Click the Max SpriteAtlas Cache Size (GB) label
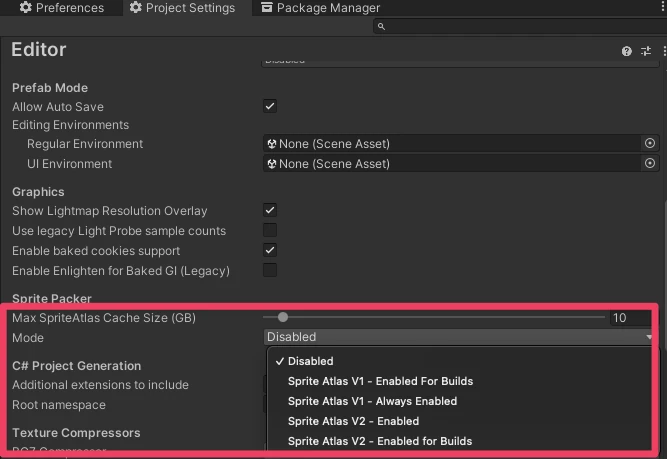Viewport: 667px width, 459px height. coord(104,318)
